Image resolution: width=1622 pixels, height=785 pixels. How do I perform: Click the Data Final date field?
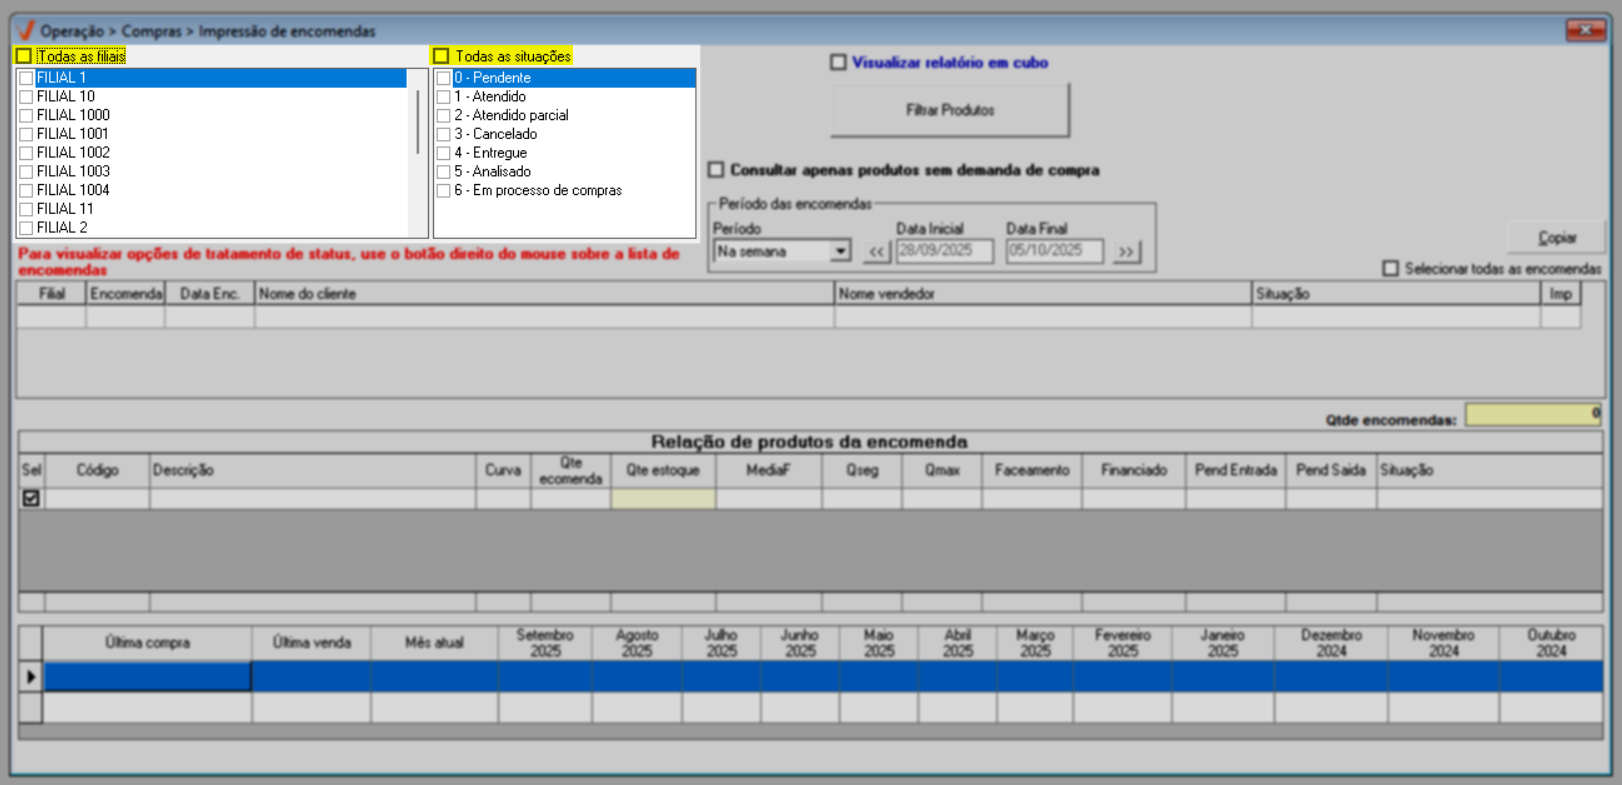(x=1053, y=251)
